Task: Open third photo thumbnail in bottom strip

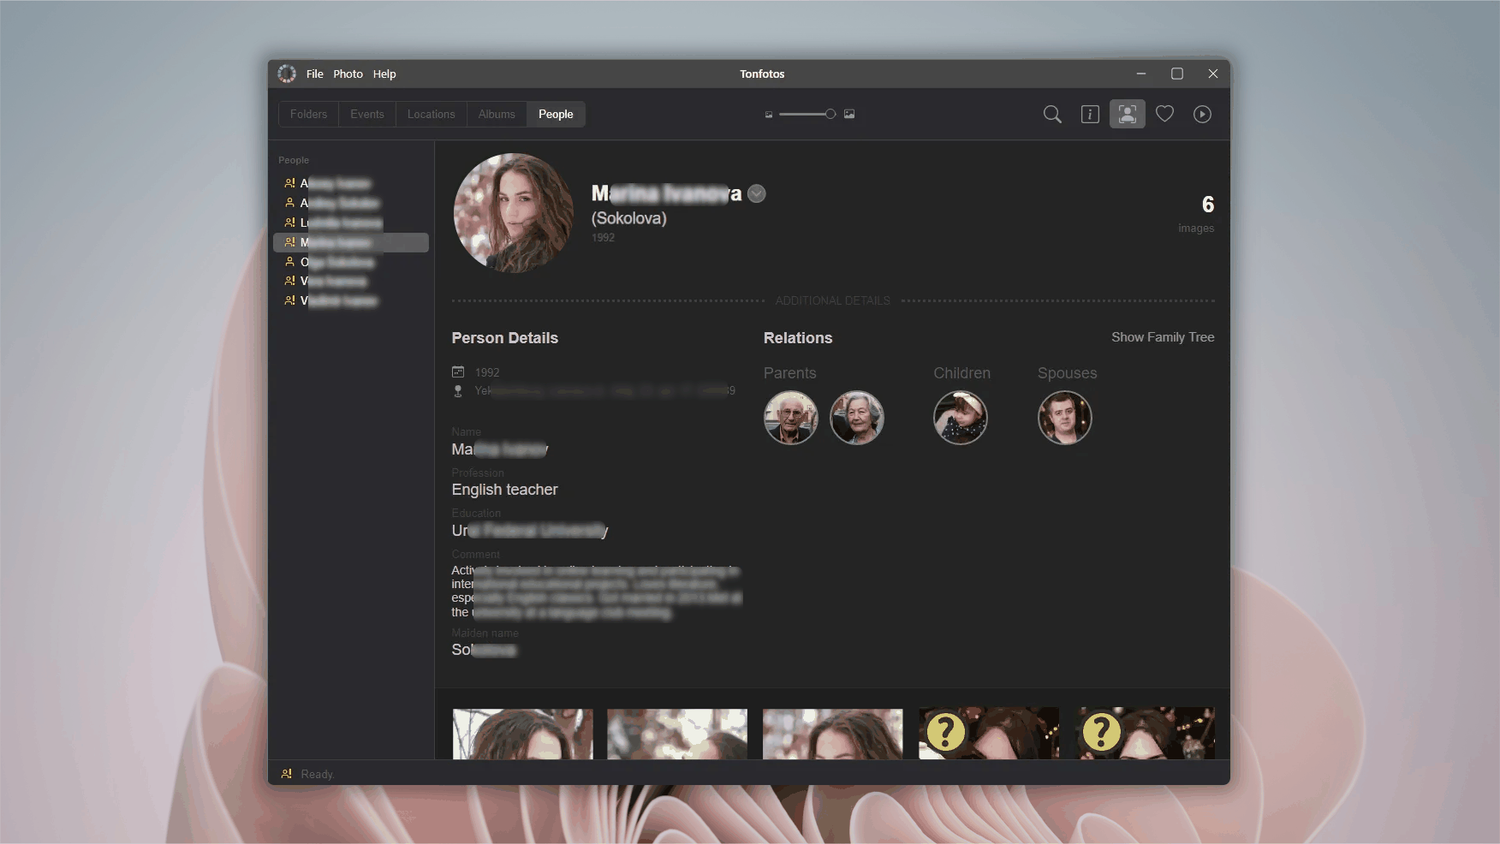Action: point(833,734)
